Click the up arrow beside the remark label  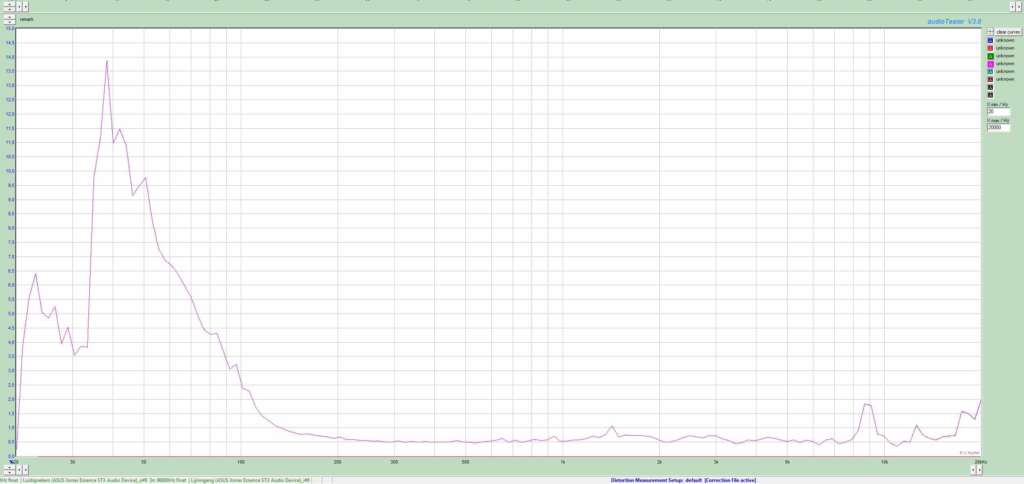click(9, 17)
